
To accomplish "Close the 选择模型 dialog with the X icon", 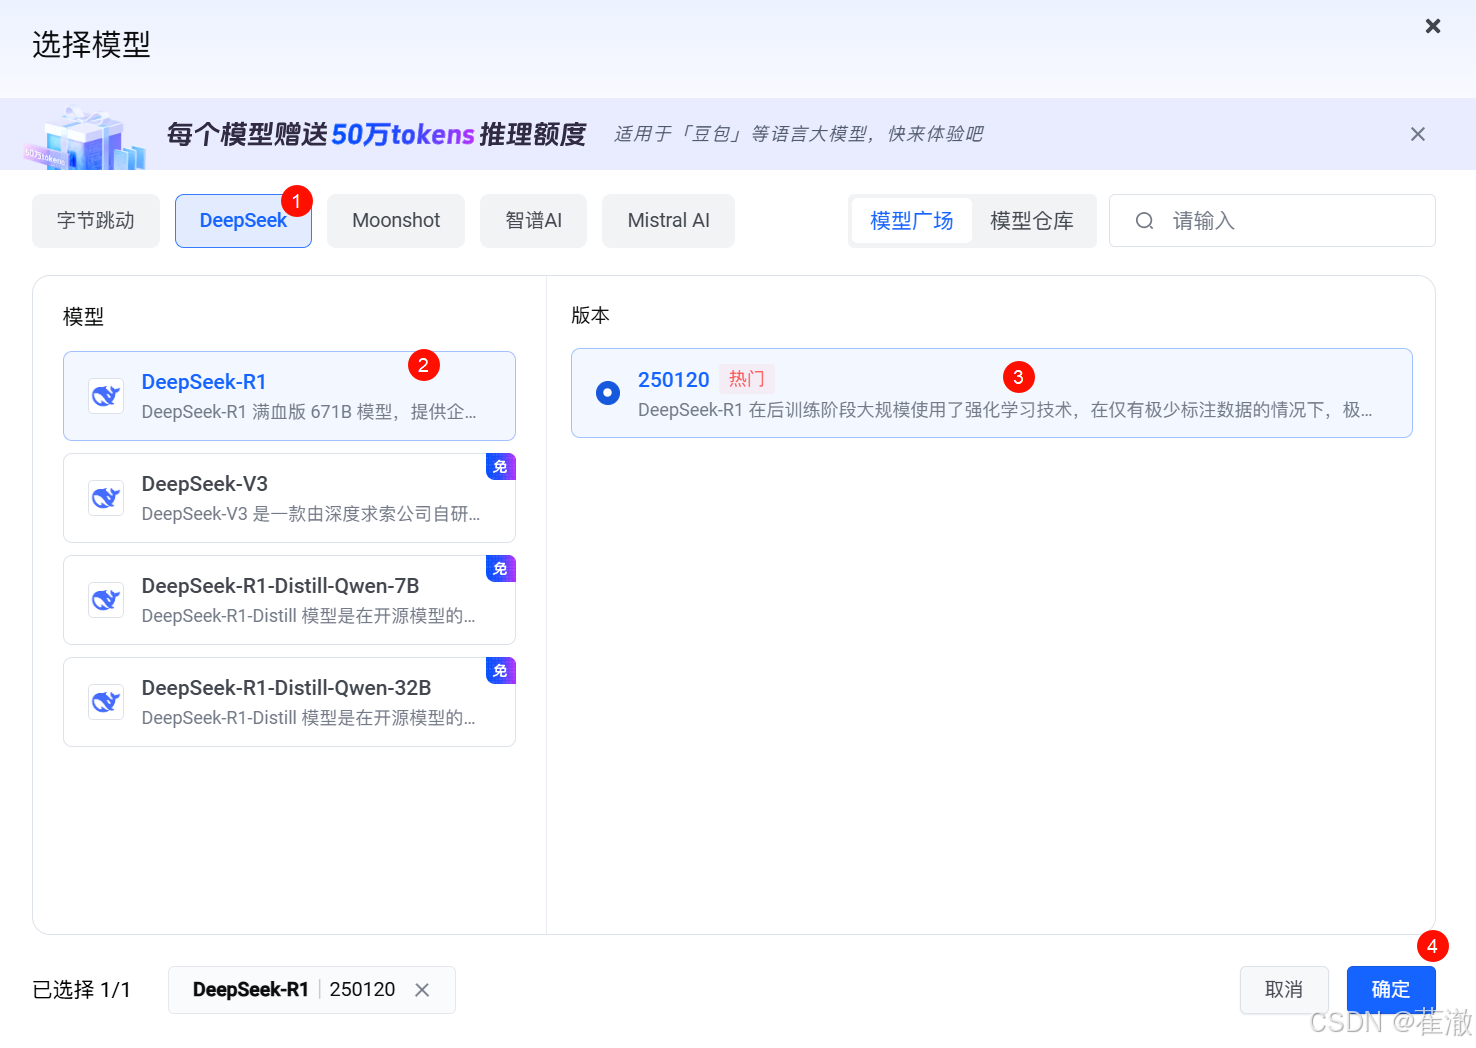I will tap(1433, 26).
